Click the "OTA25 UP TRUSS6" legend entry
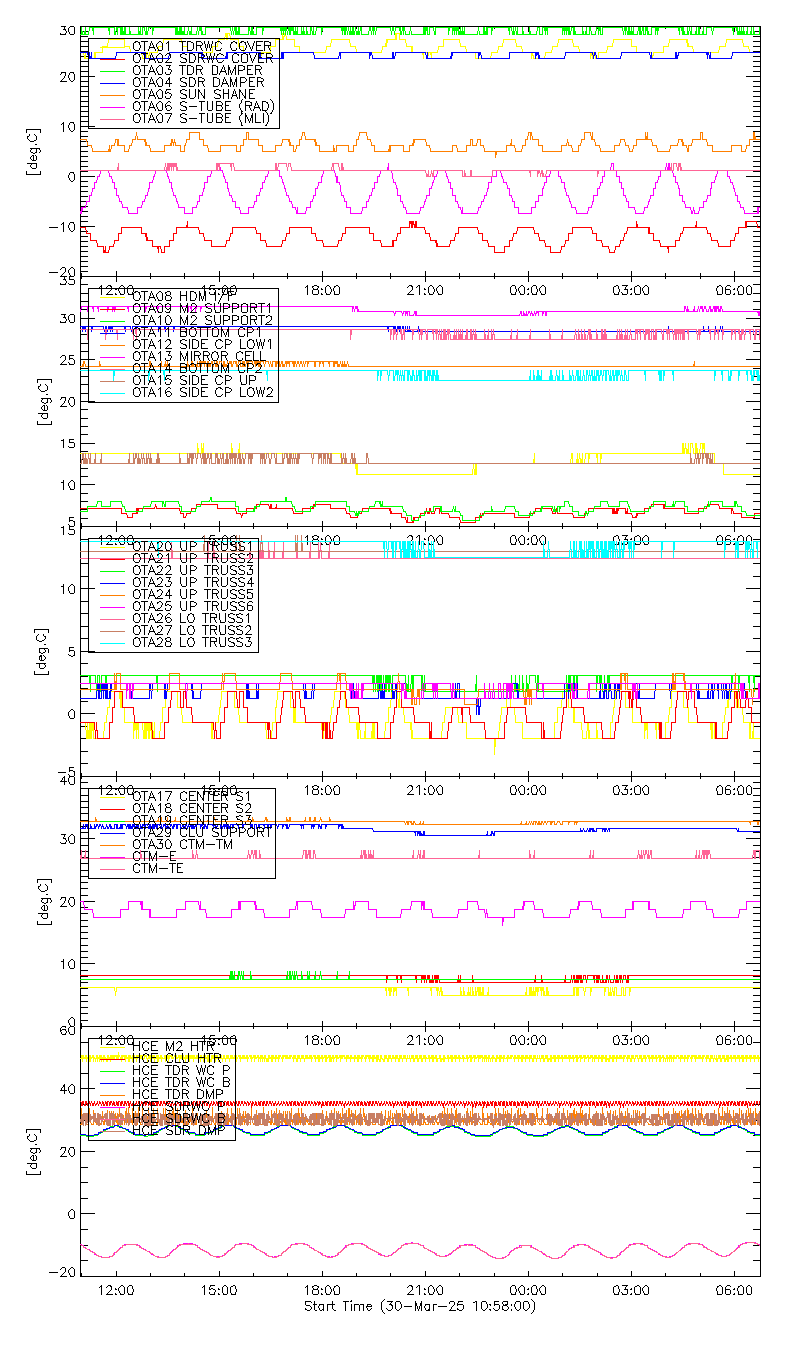Viewport: 800px width, 1350px height. [x=194, y=606]
